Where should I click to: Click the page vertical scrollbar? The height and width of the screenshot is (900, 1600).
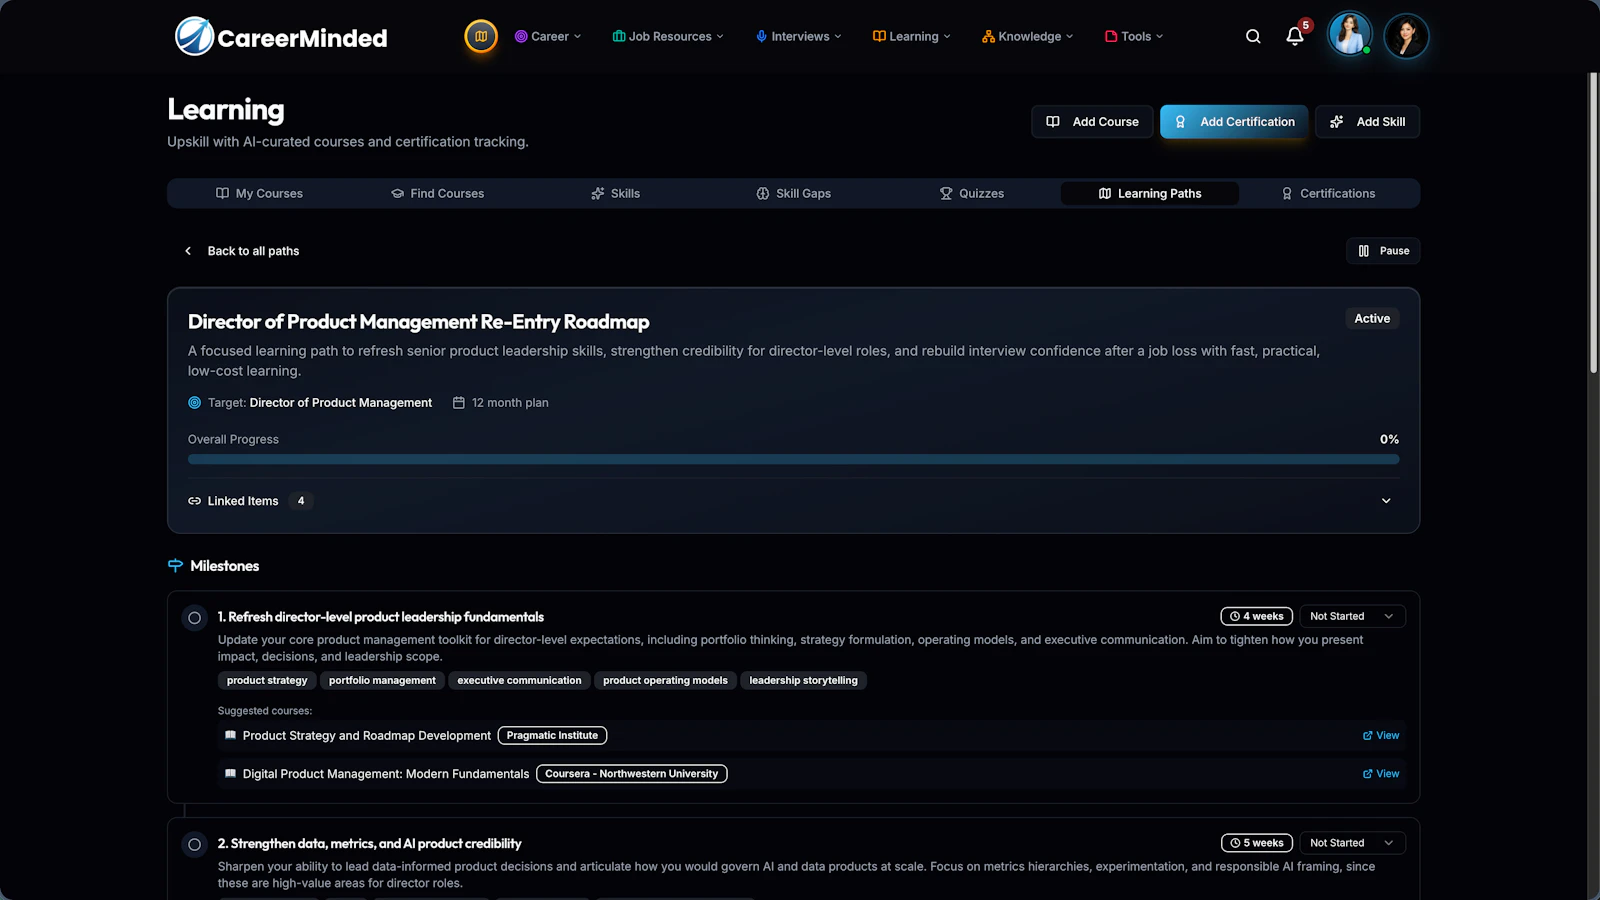coord(1593,224)
